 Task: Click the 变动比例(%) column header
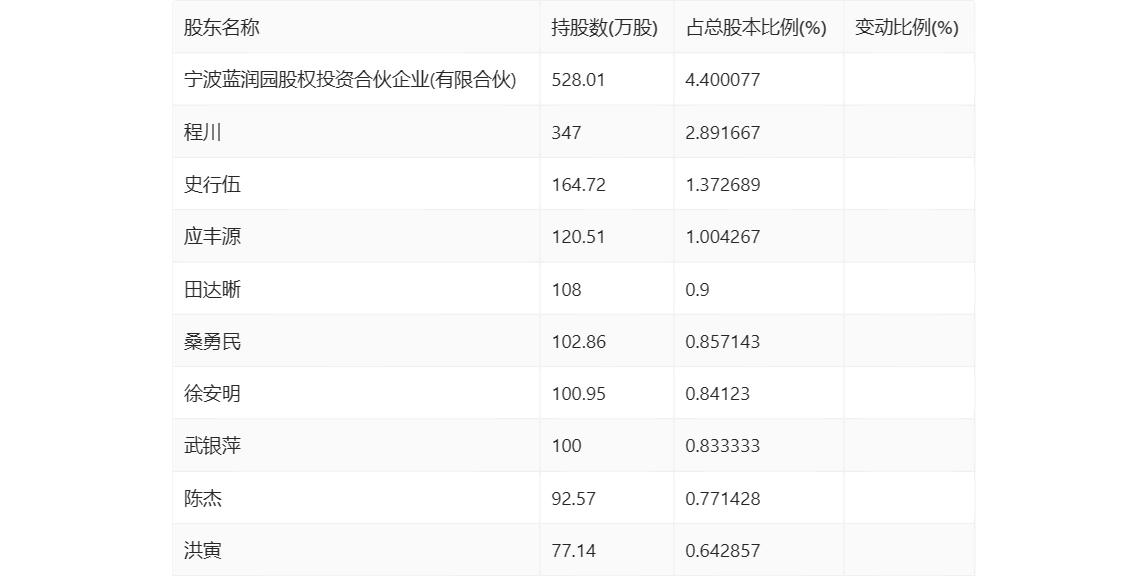pyautogui.click(x=907, y=28)
